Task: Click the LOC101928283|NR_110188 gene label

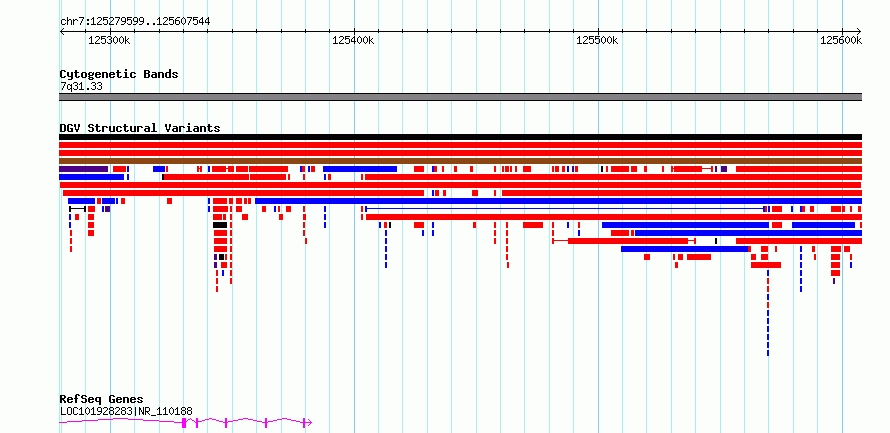Action: tap(126, 411)
